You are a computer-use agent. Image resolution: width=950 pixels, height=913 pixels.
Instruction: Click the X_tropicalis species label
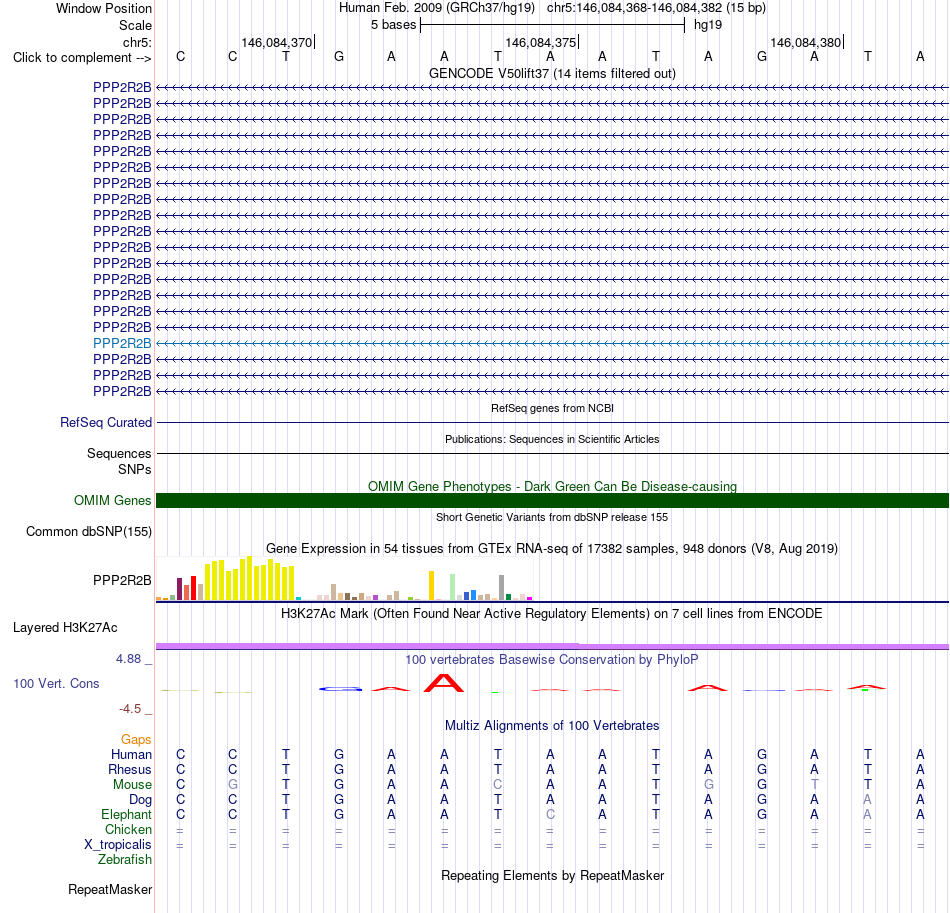click(x=118, y=845)
